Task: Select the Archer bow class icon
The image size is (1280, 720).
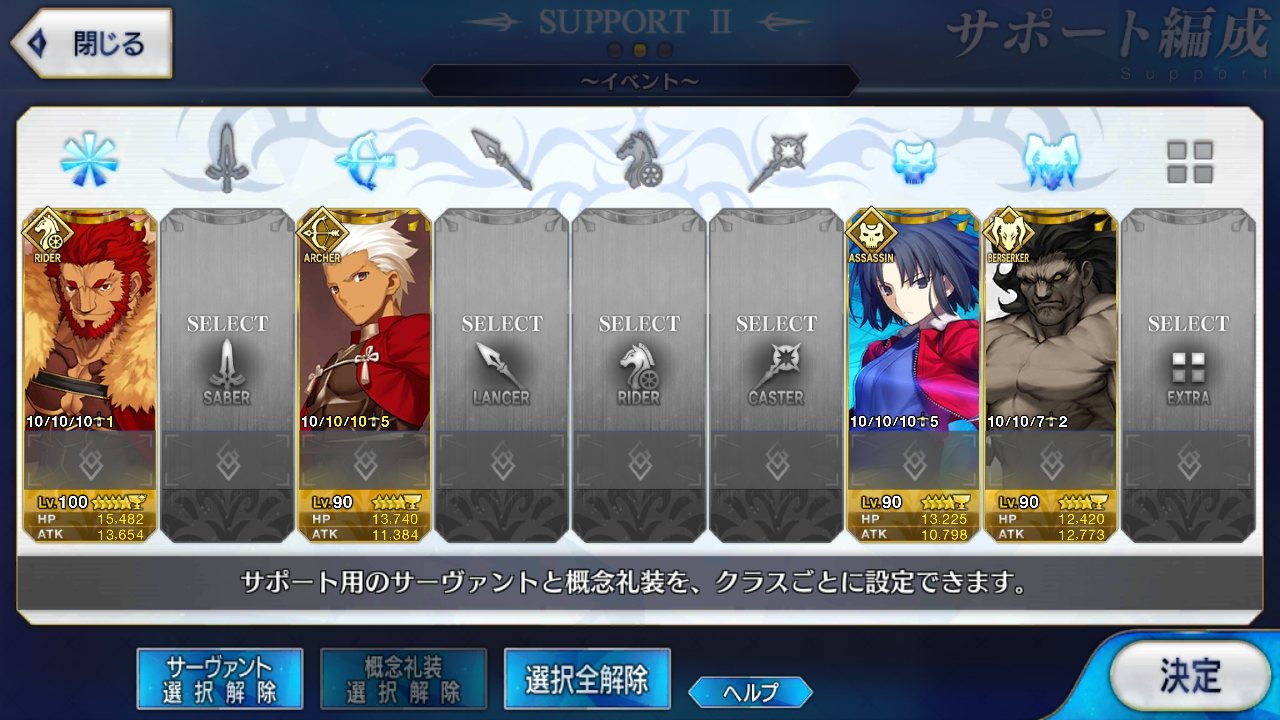Action: 364,160
